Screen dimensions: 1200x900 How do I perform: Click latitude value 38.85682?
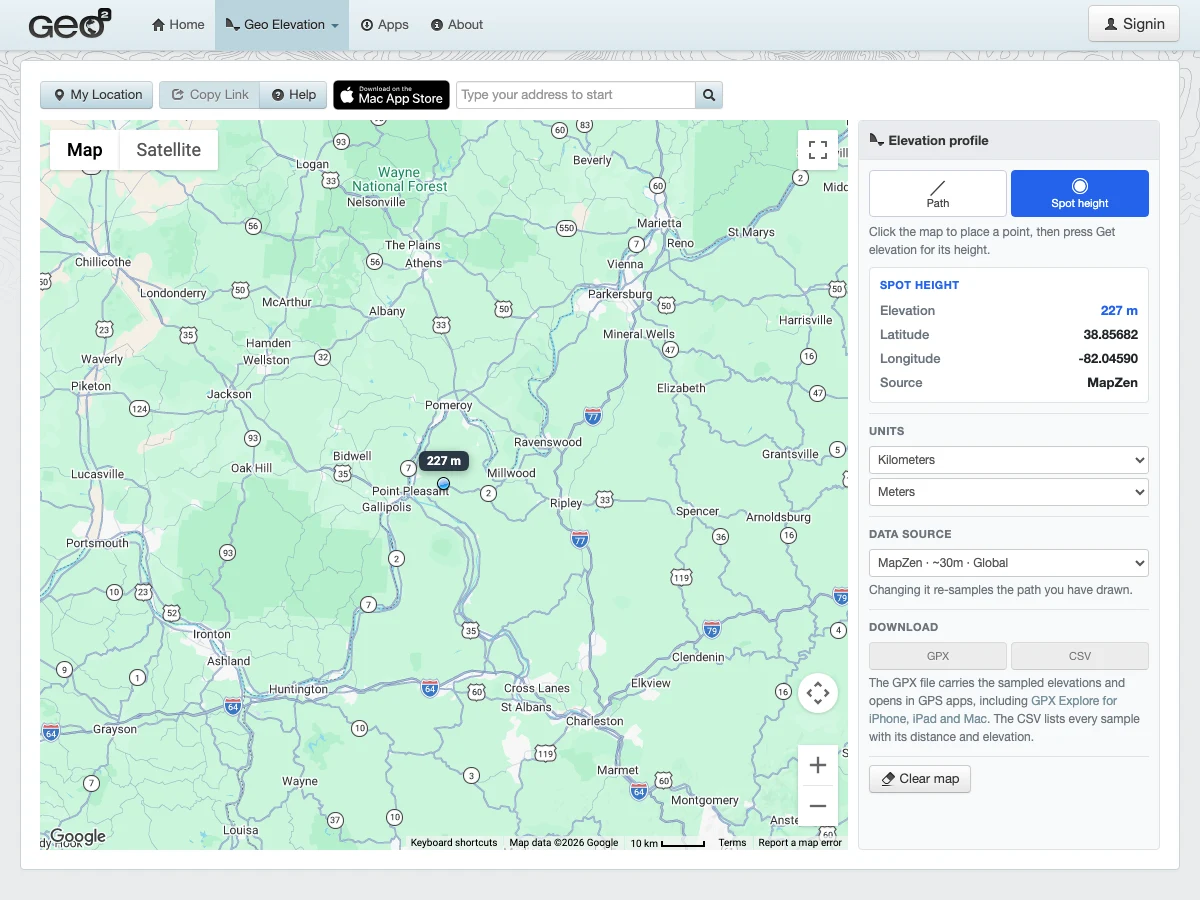(x=1110, y=335)
